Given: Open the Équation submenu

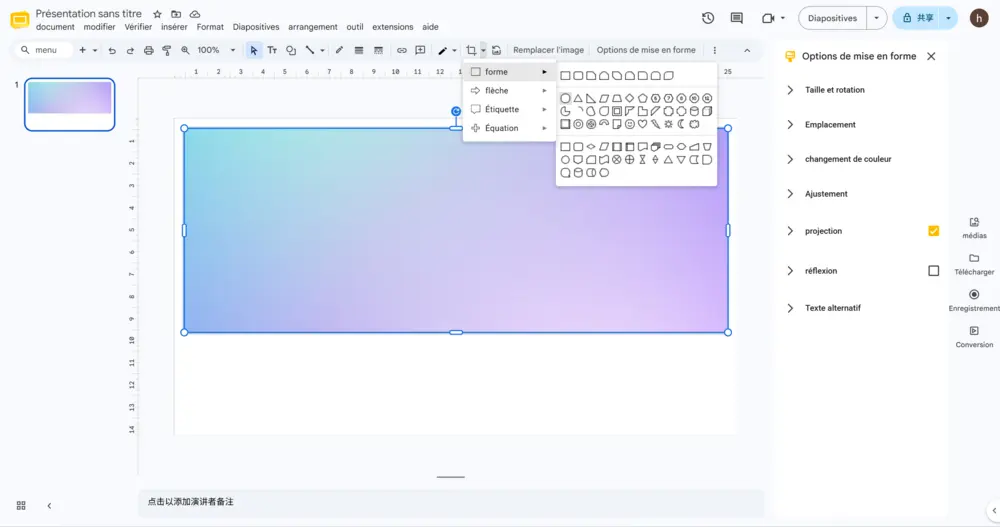Looking at the screenshot, I should point(509,128).
